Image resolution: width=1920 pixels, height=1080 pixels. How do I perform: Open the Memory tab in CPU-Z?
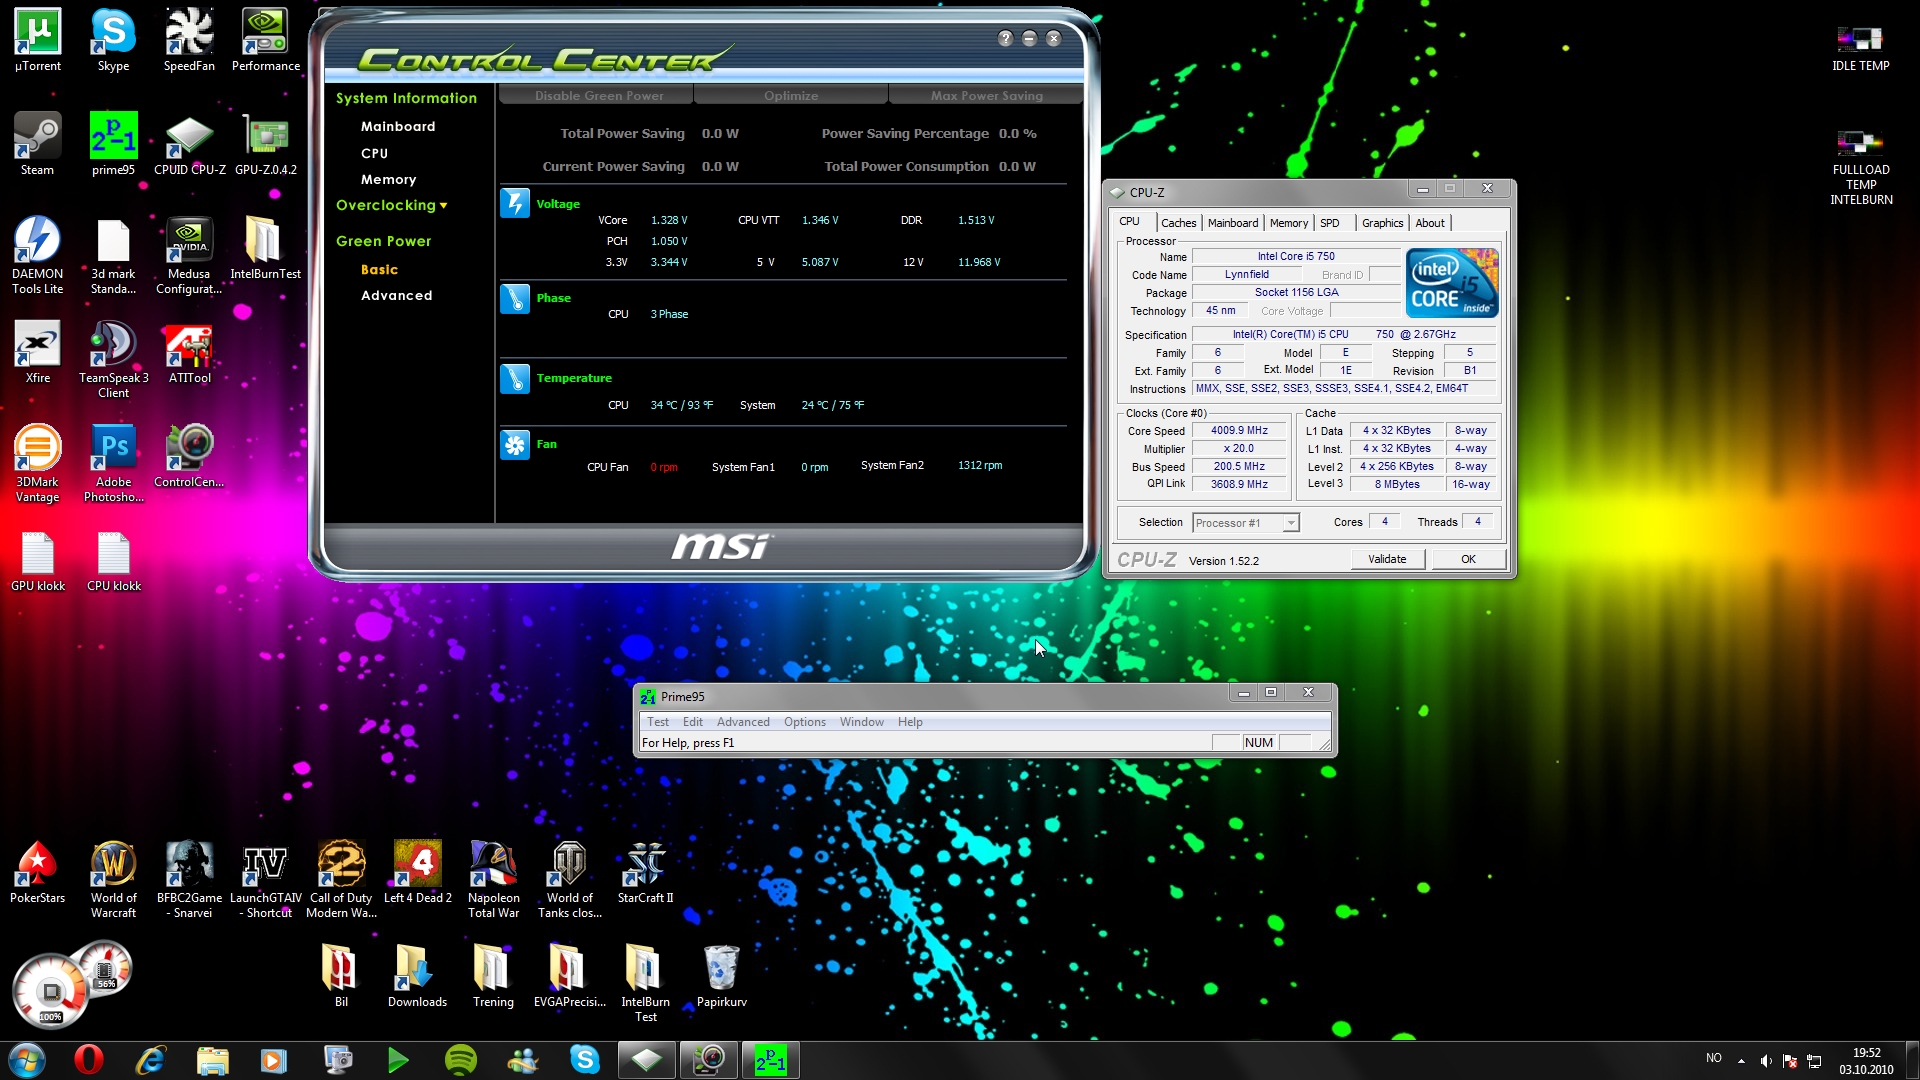coord(1288,223)
